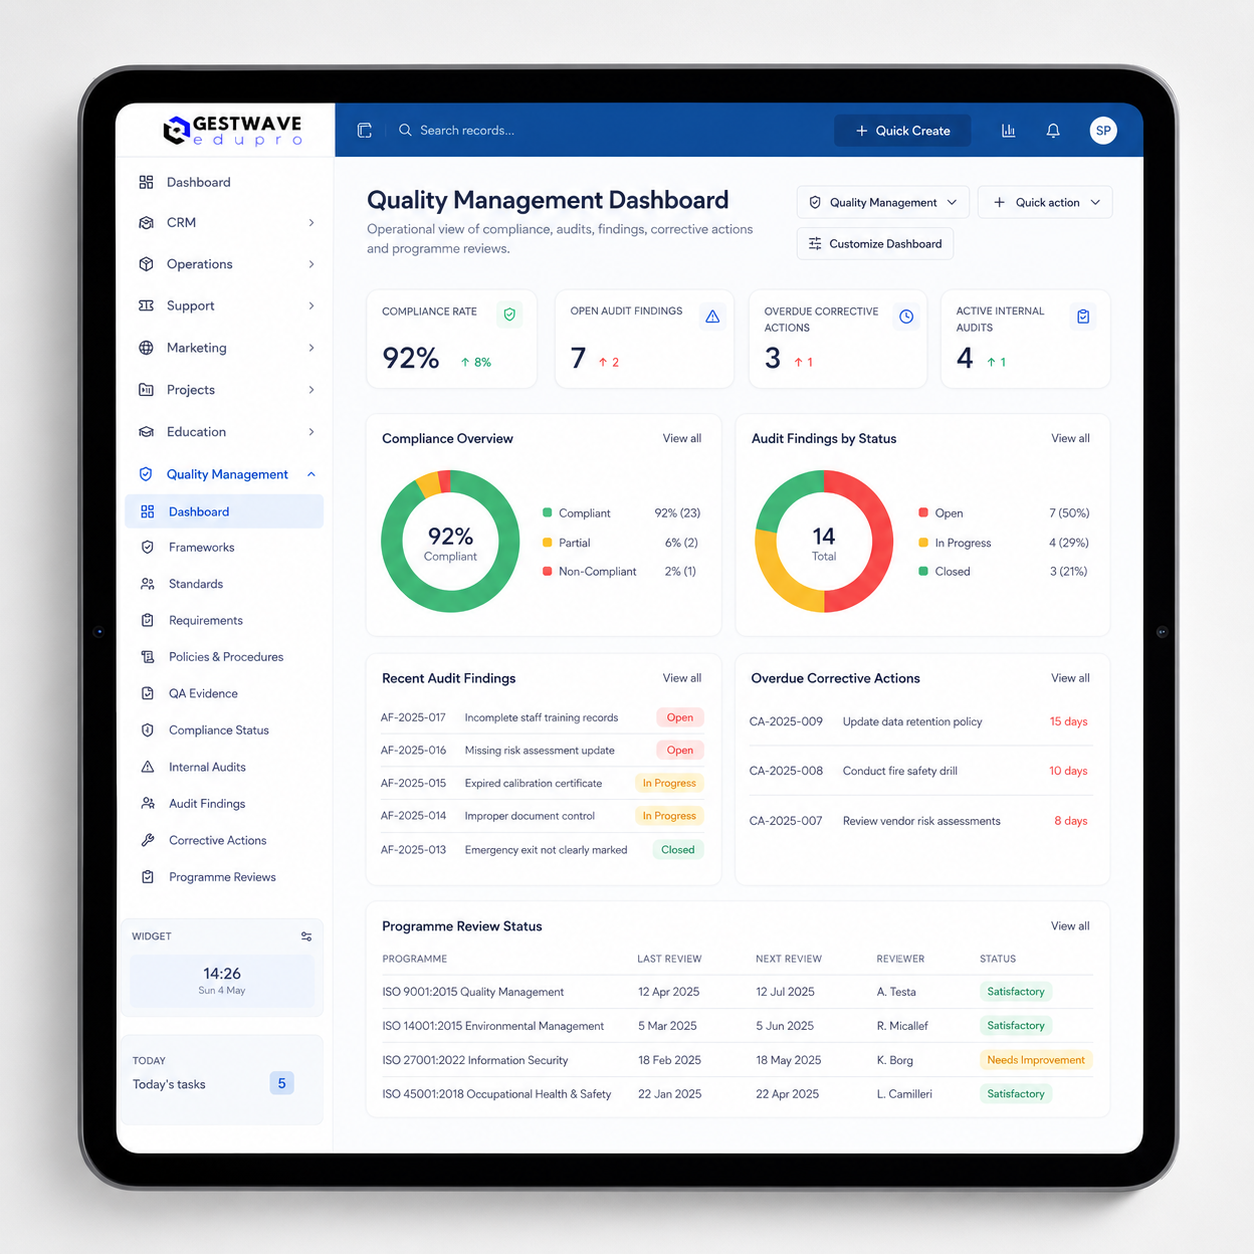Click the Operations cube icon in sidebar

click(146, 264)
